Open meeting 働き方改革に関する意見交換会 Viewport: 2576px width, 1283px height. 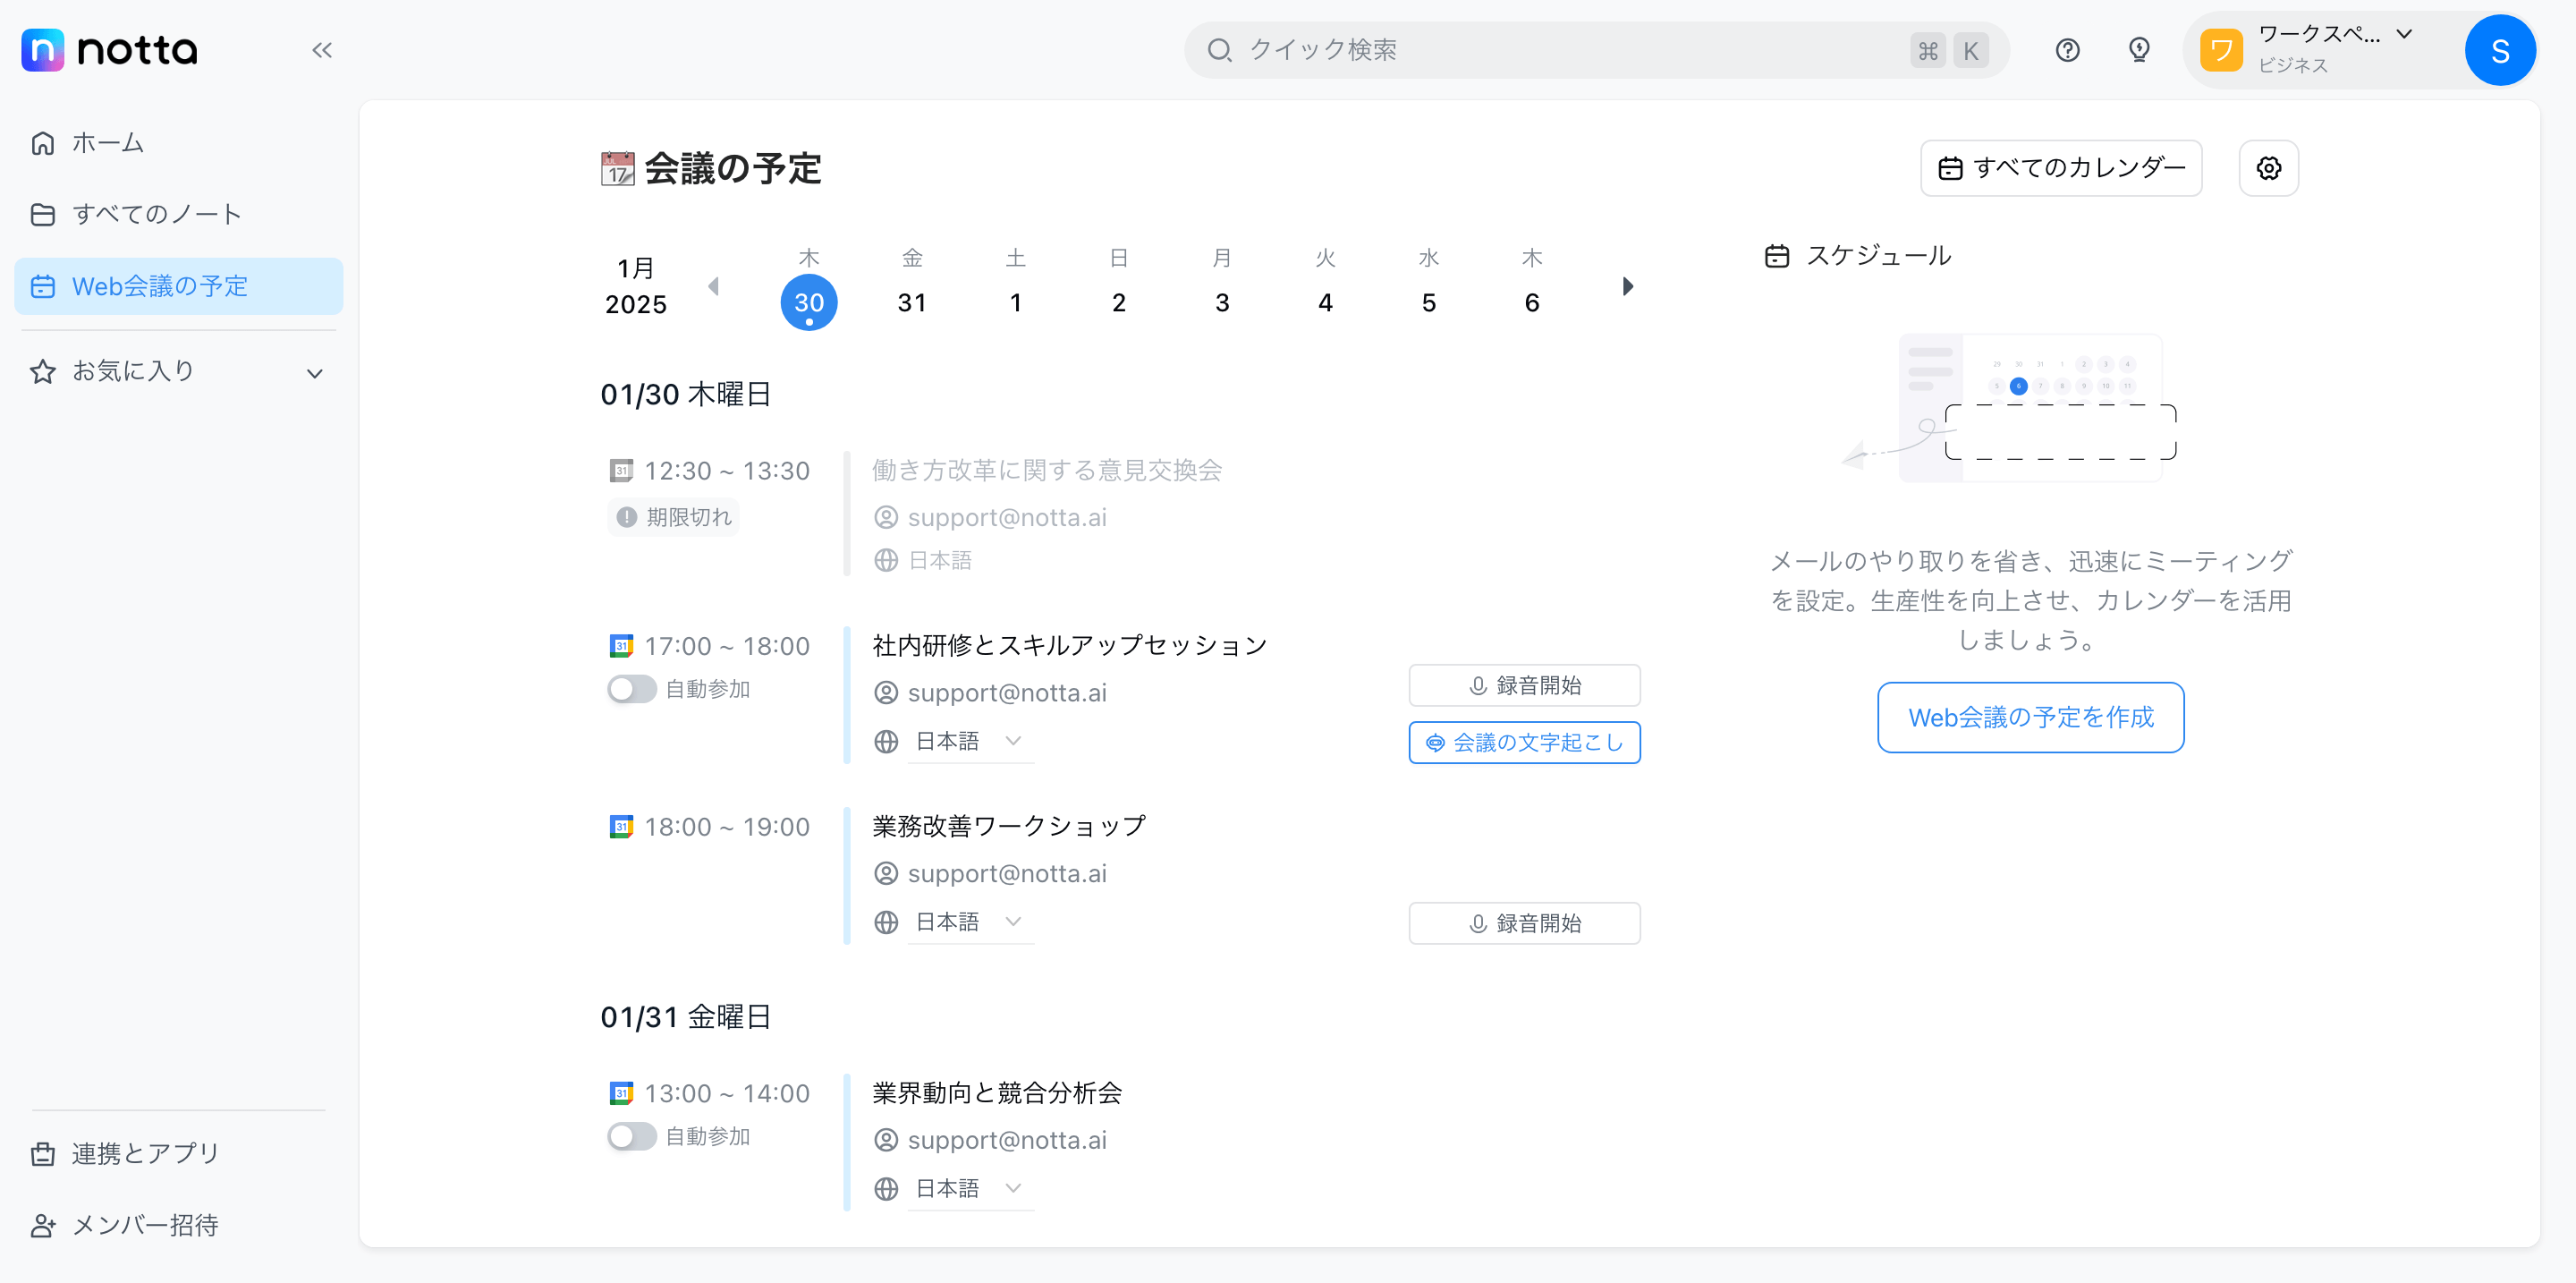[x=1046, y=470]
